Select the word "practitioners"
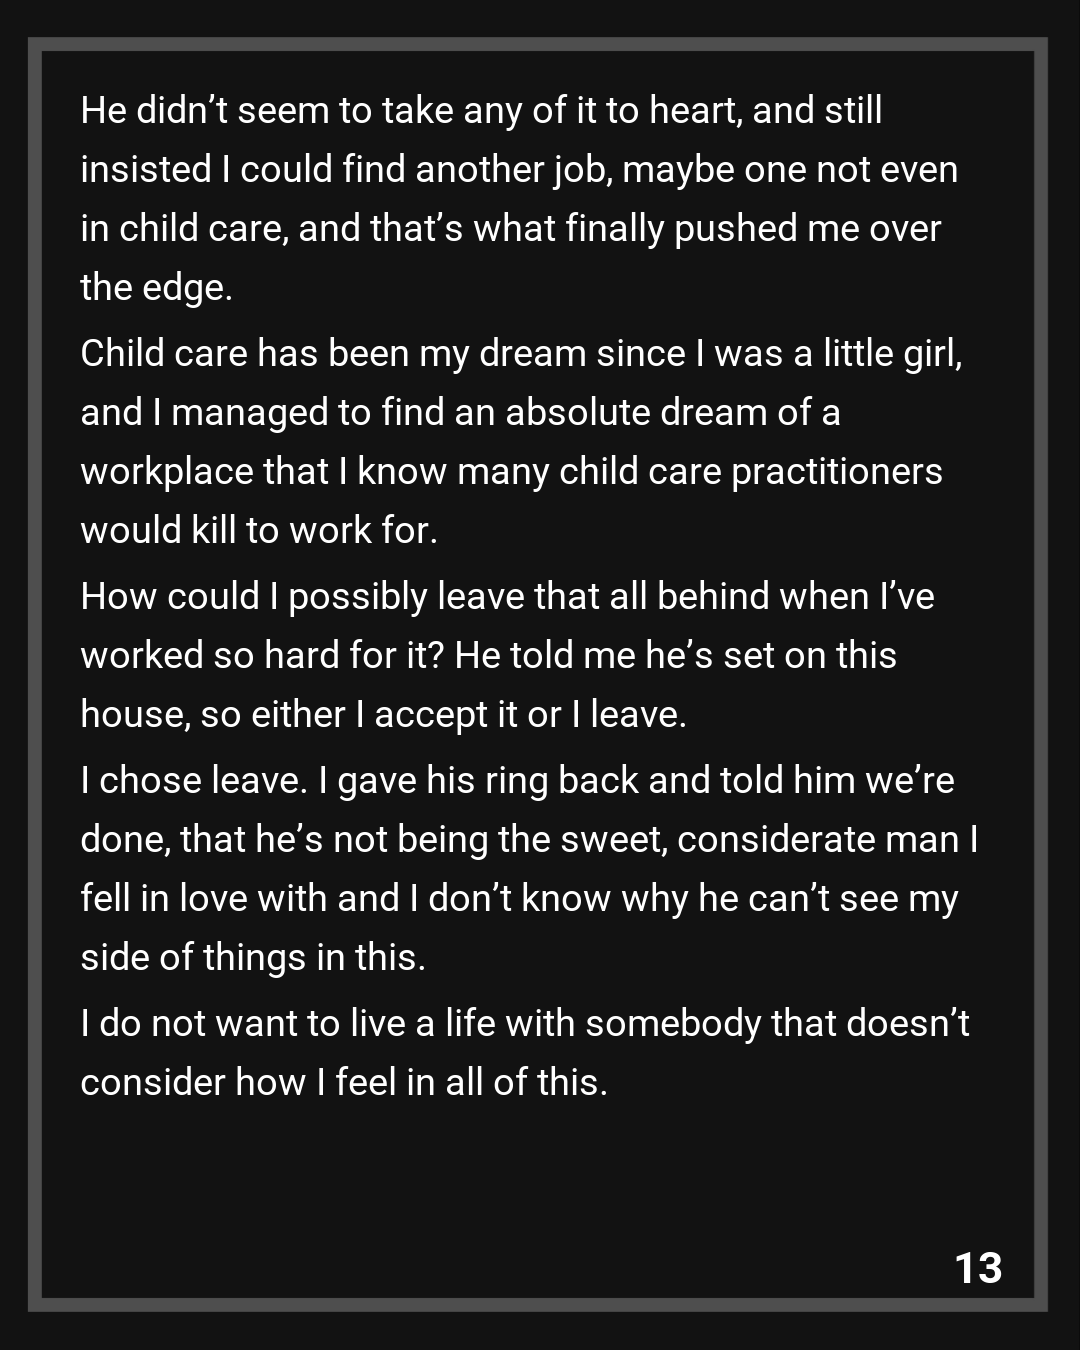1080x1350 pixels. (x=836, y=472)
